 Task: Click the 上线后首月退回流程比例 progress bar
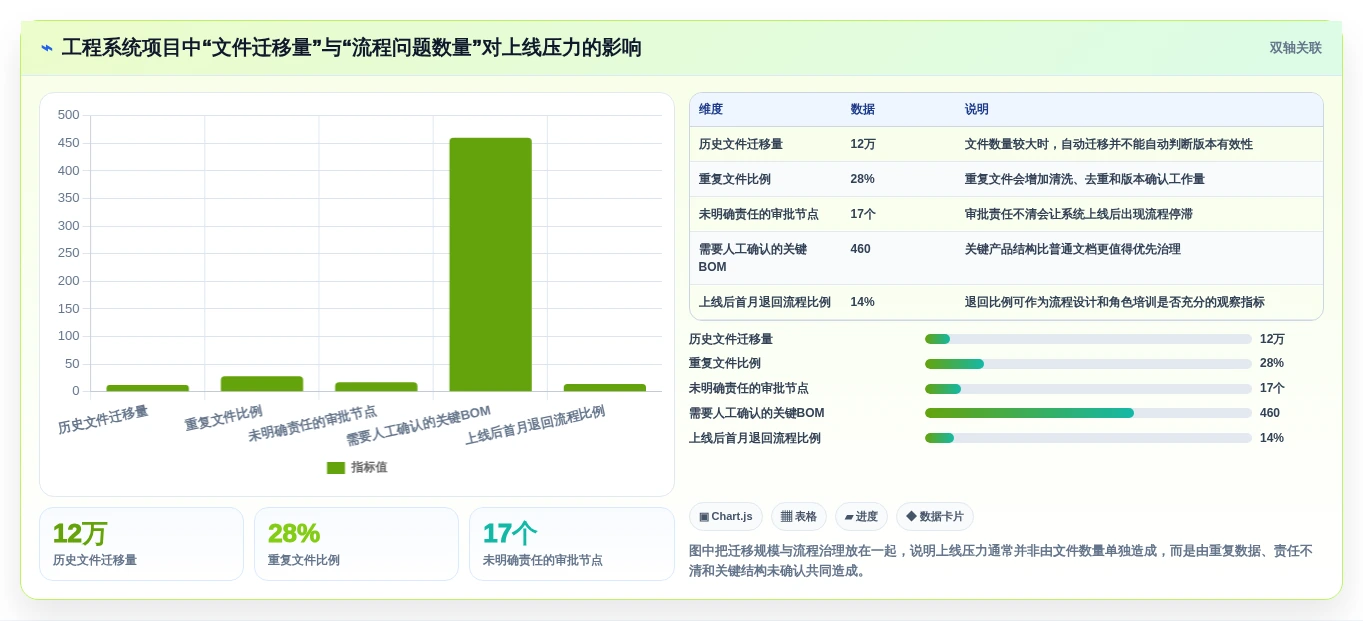1088,438
